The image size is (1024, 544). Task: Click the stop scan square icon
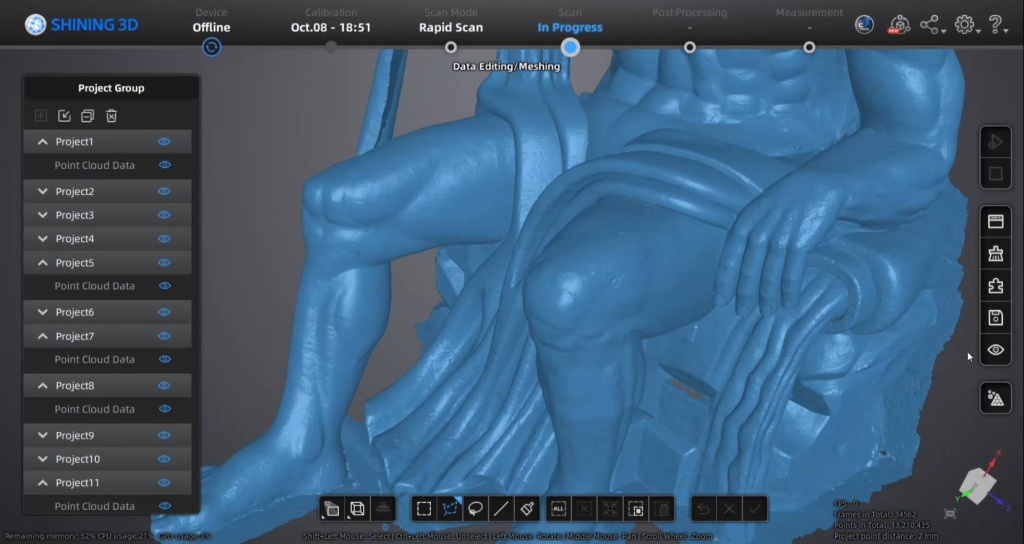995,174
